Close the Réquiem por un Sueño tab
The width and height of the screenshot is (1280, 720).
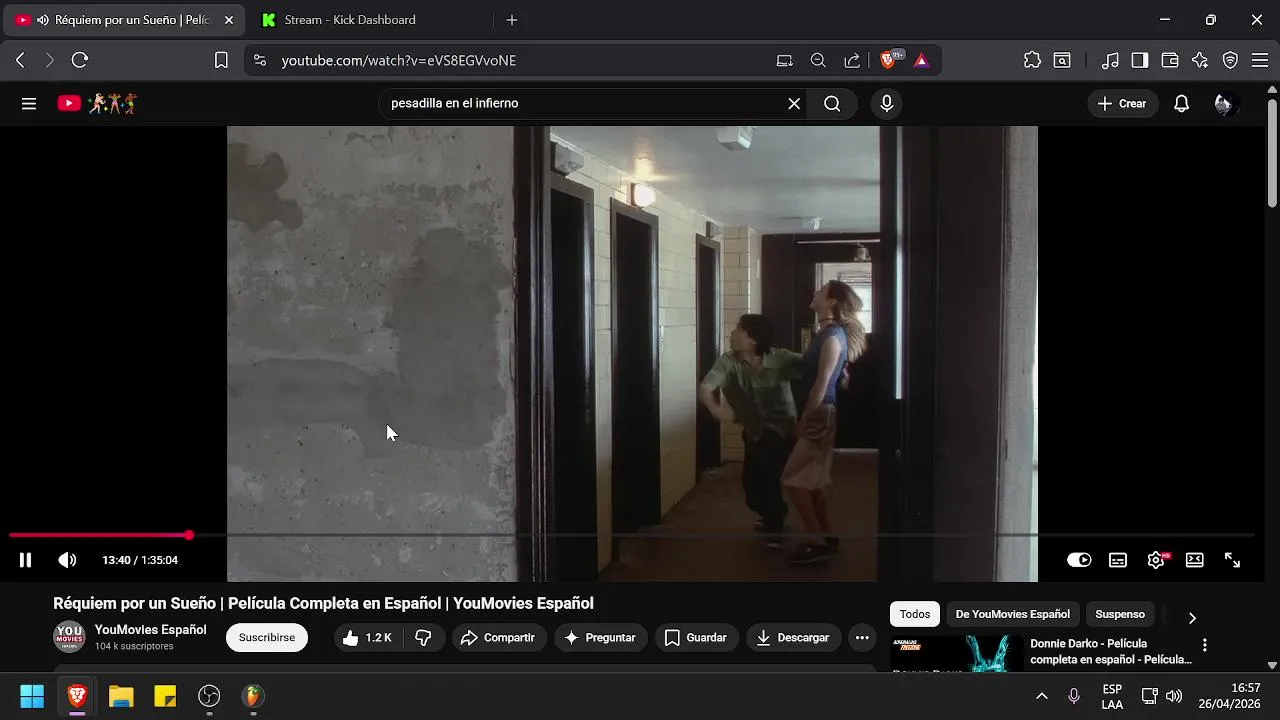[x=229, y=20]
